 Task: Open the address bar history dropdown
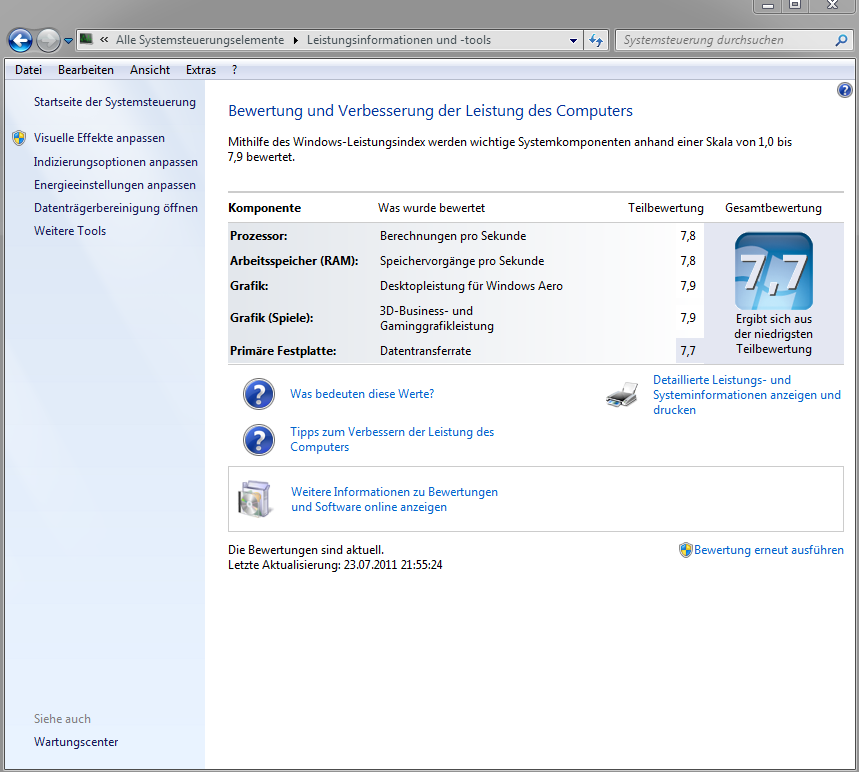(x=573, y=41)
